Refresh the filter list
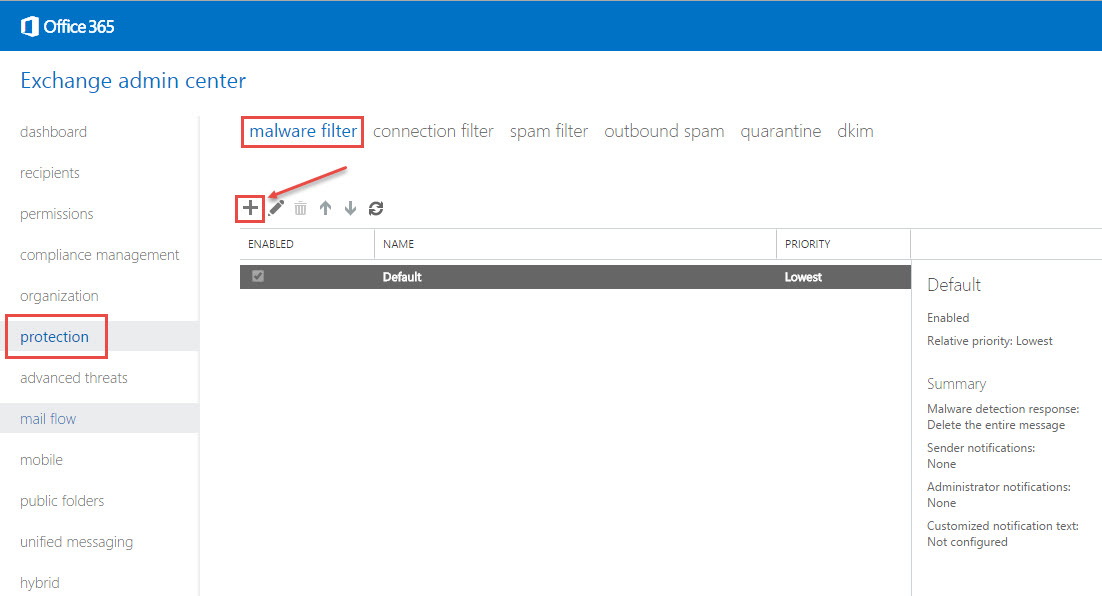This screenshot has width=1102, height=596. [375, 208]
